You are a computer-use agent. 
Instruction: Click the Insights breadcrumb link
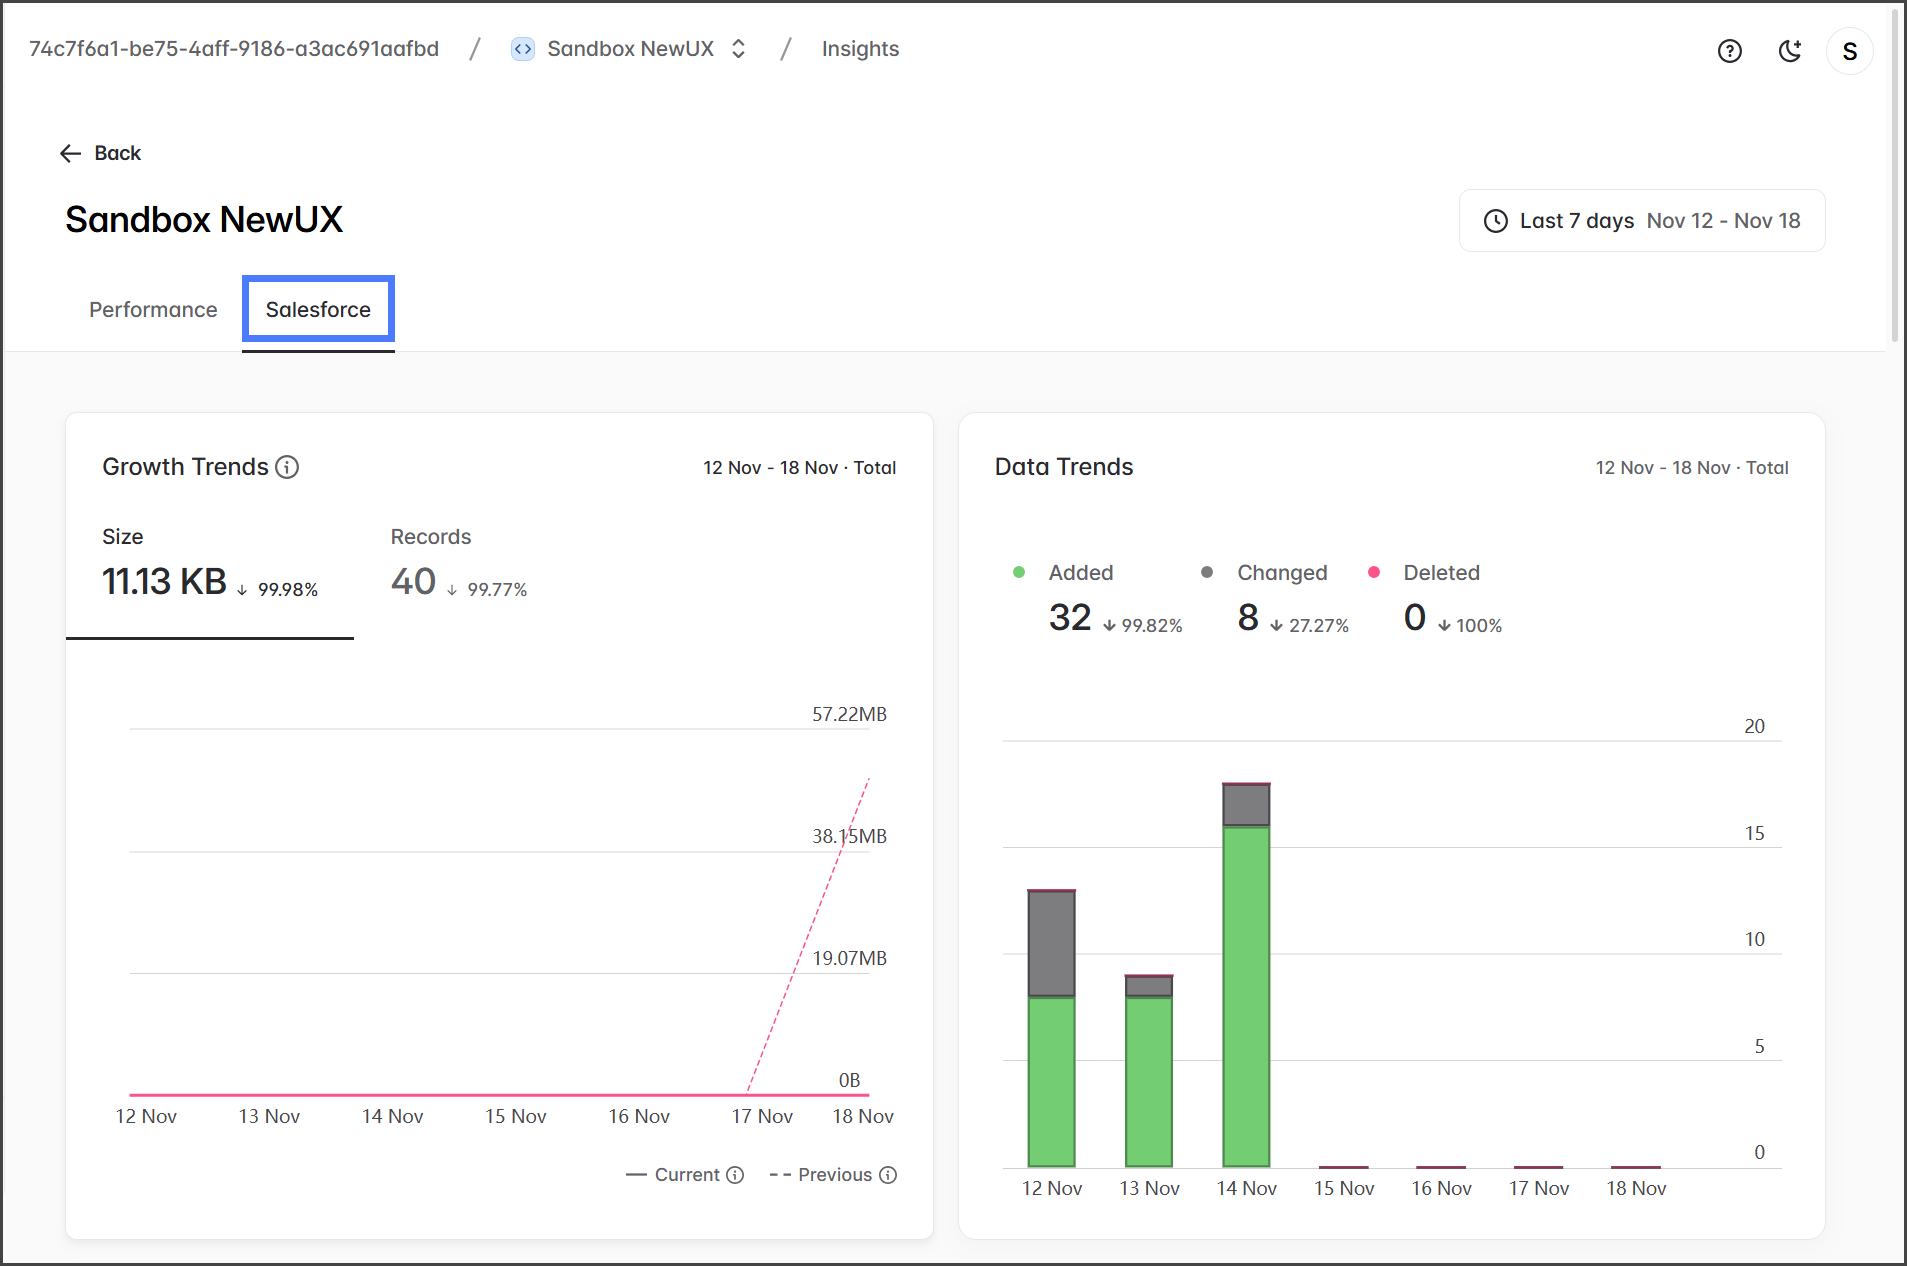tap(860, 49)
